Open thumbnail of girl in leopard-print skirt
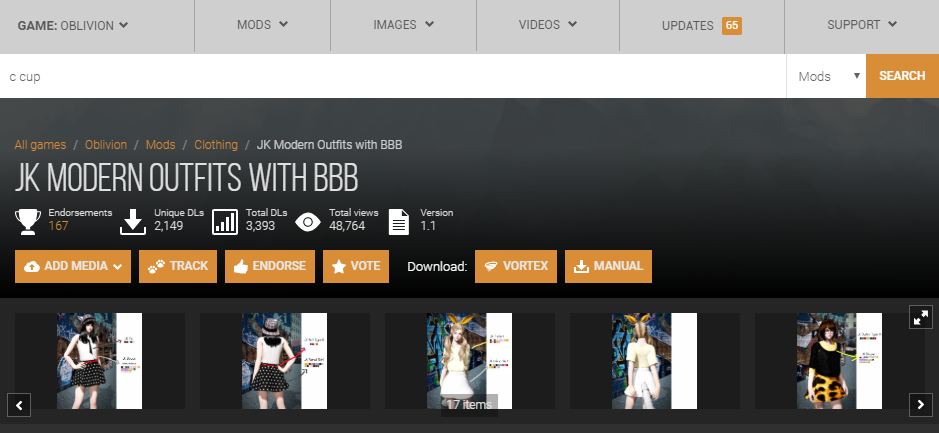 point(840,361)
